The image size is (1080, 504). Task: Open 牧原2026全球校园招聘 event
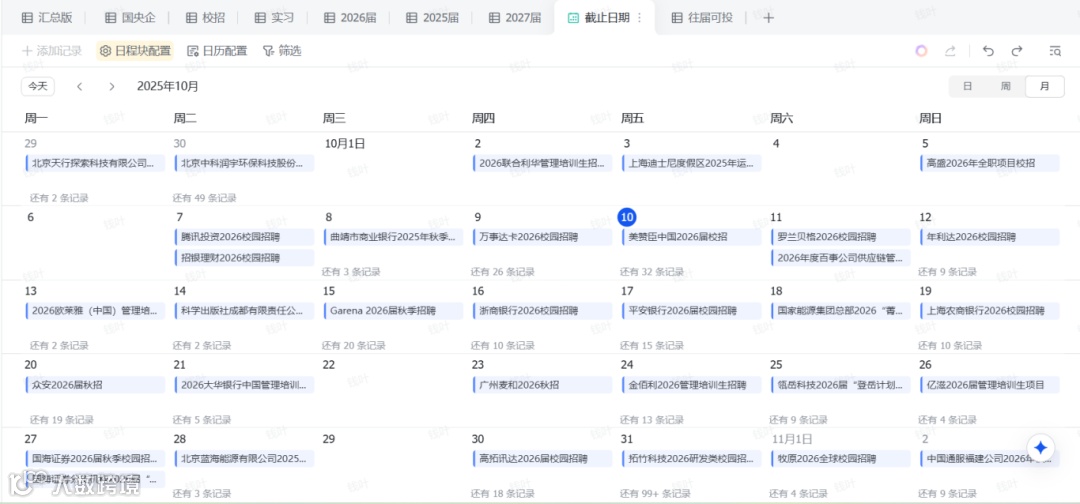point(840,459)
